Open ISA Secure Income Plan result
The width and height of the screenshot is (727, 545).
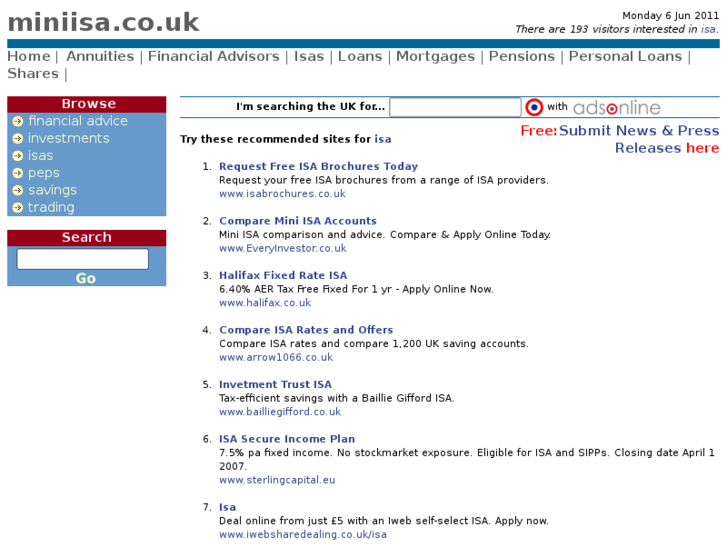click(287, 439)
